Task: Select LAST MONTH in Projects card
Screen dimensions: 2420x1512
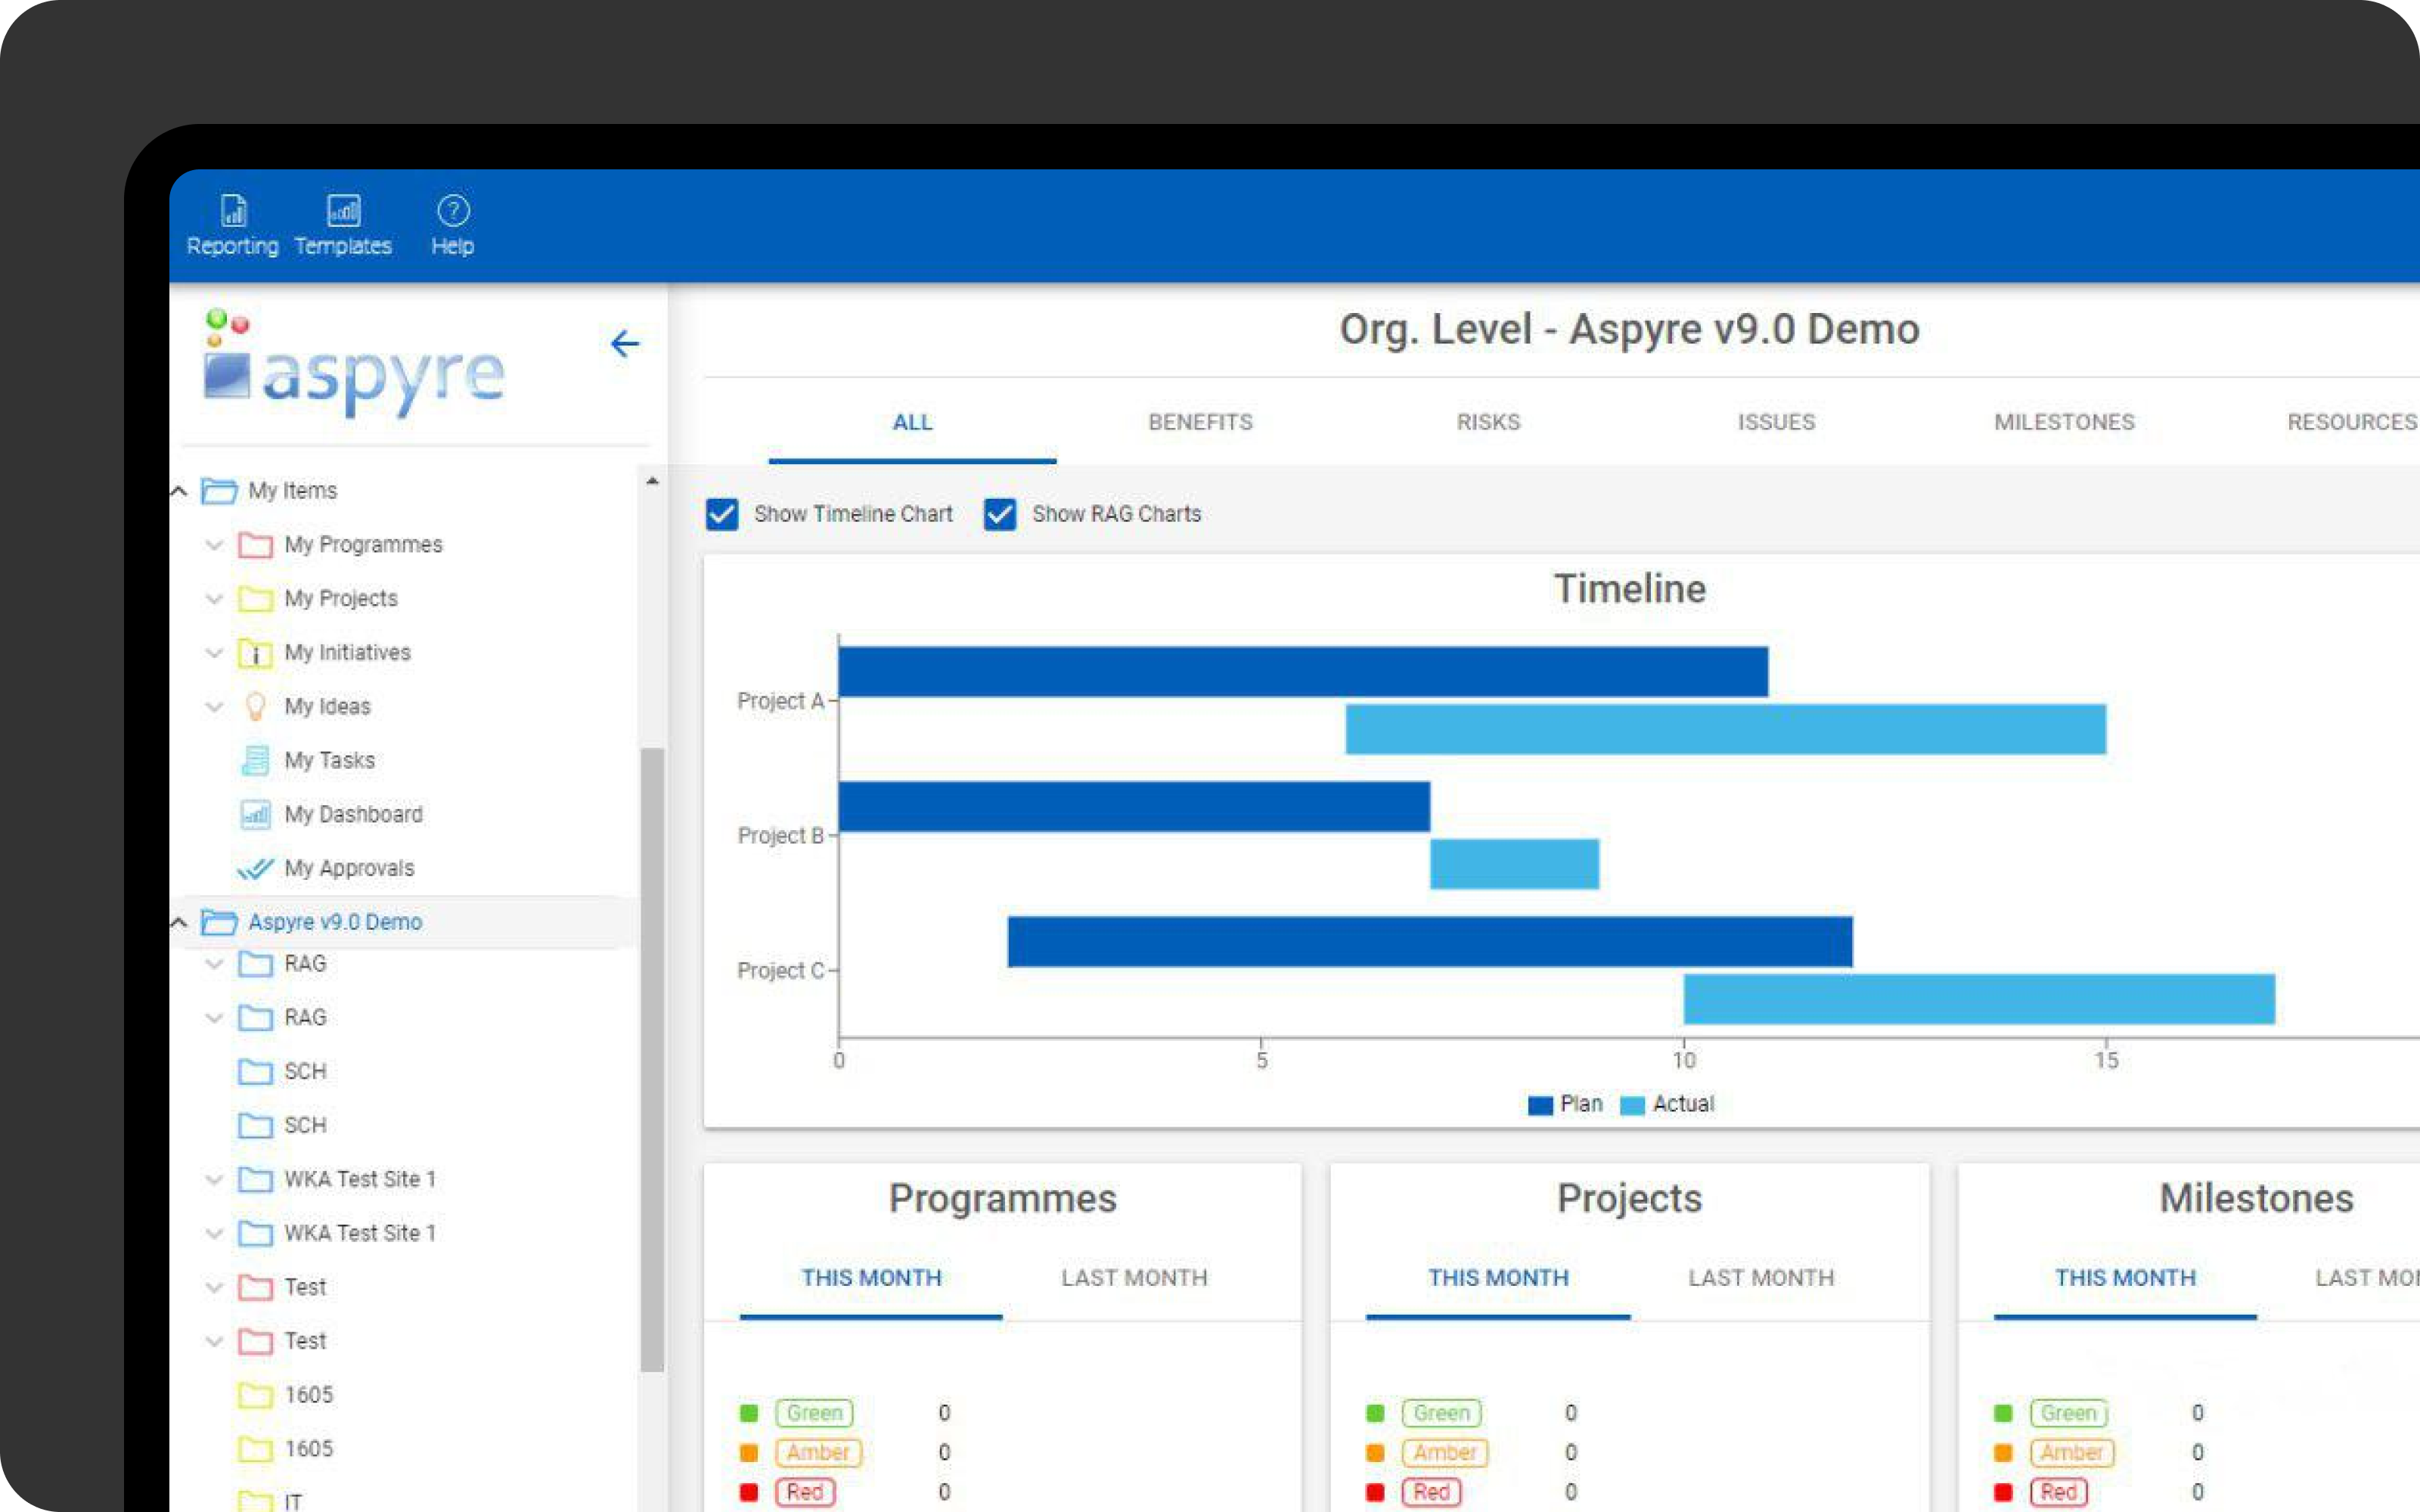Action: (1761, 1278)
